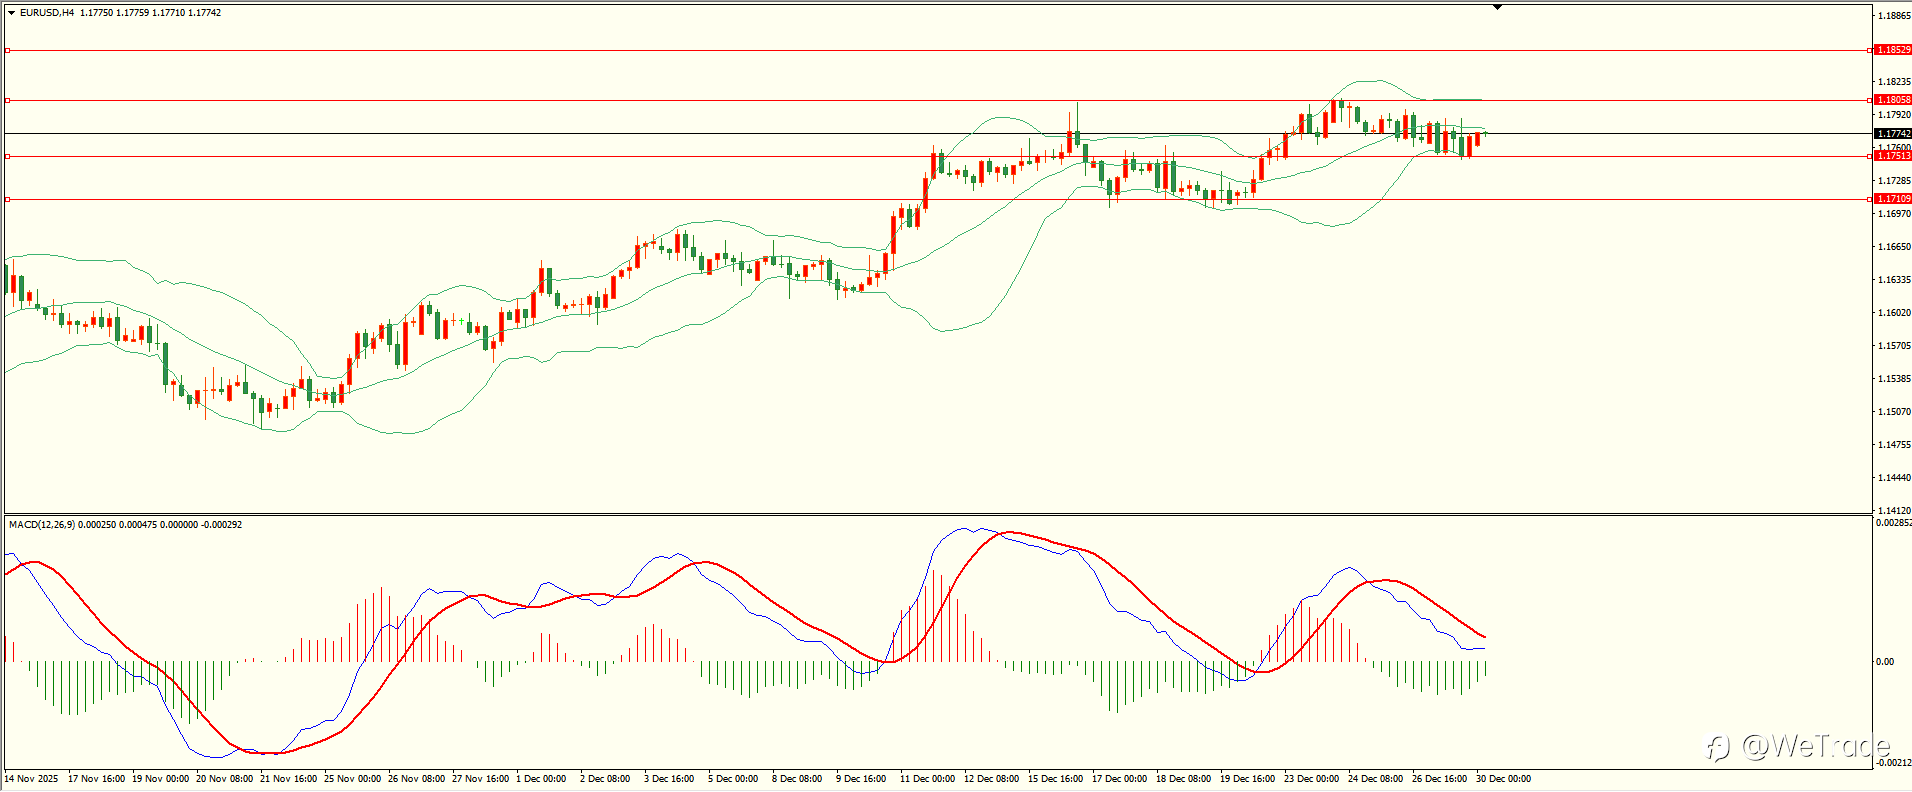Click the 19 Dec 16:00 time axis label
This screenshot has height=792, width=1912.
[1248, 779]
